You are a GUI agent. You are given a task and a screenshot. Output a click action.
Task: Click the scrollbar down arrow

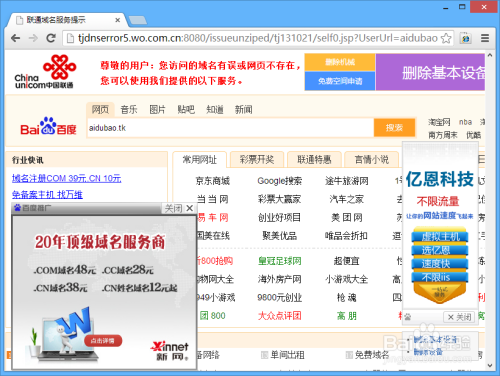click(x=490, y=366)
